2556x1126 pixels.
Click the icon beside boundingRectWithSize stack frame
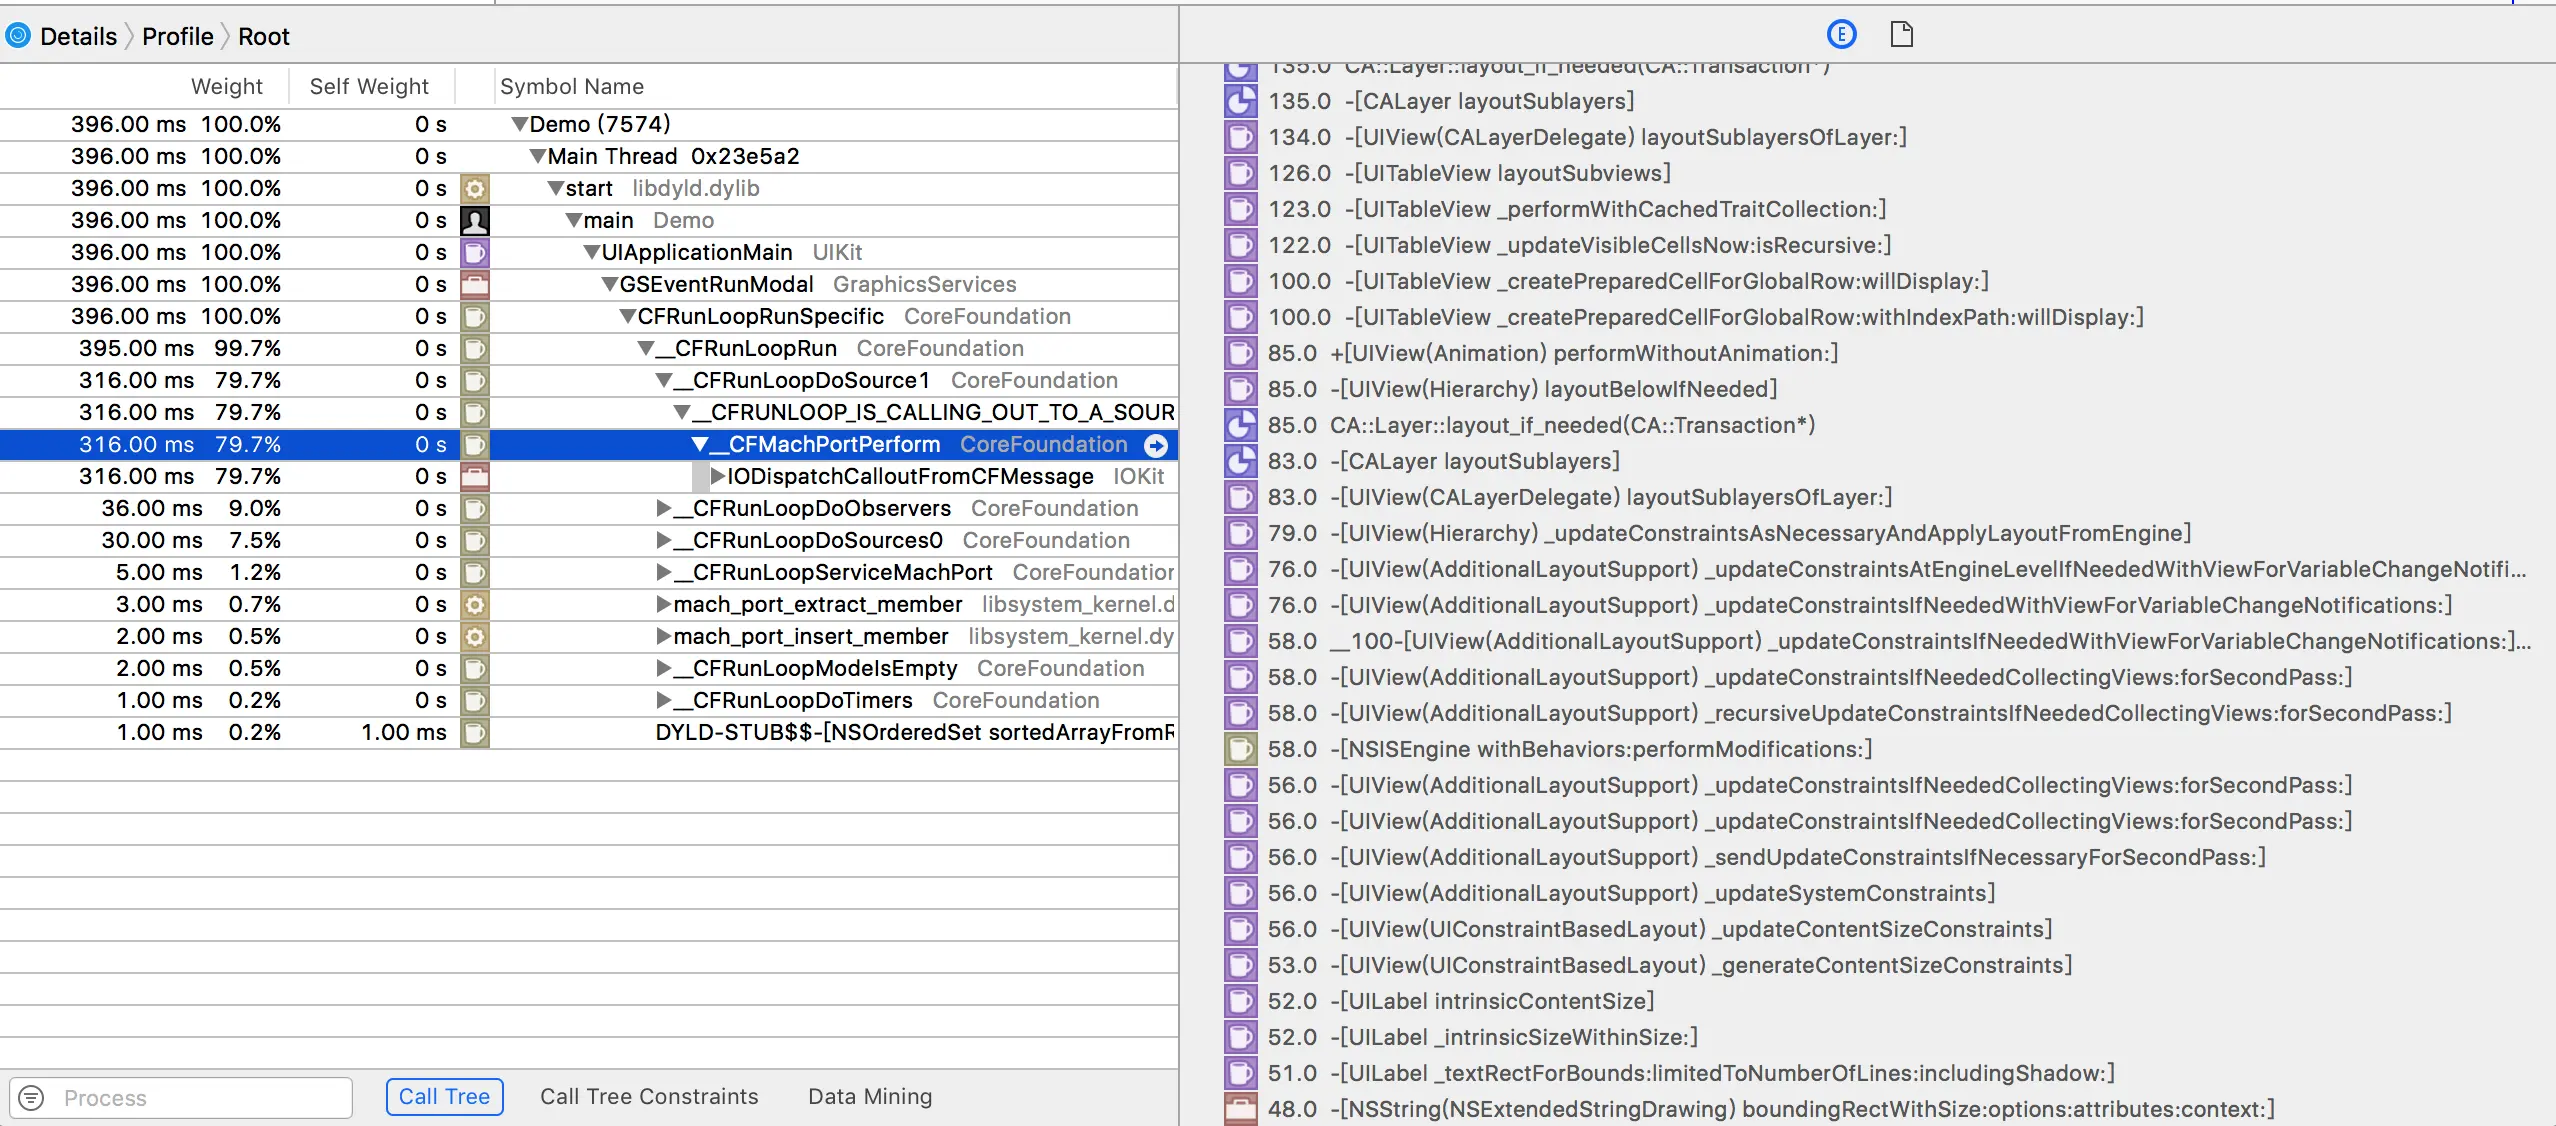[x=1241, y=1109]
